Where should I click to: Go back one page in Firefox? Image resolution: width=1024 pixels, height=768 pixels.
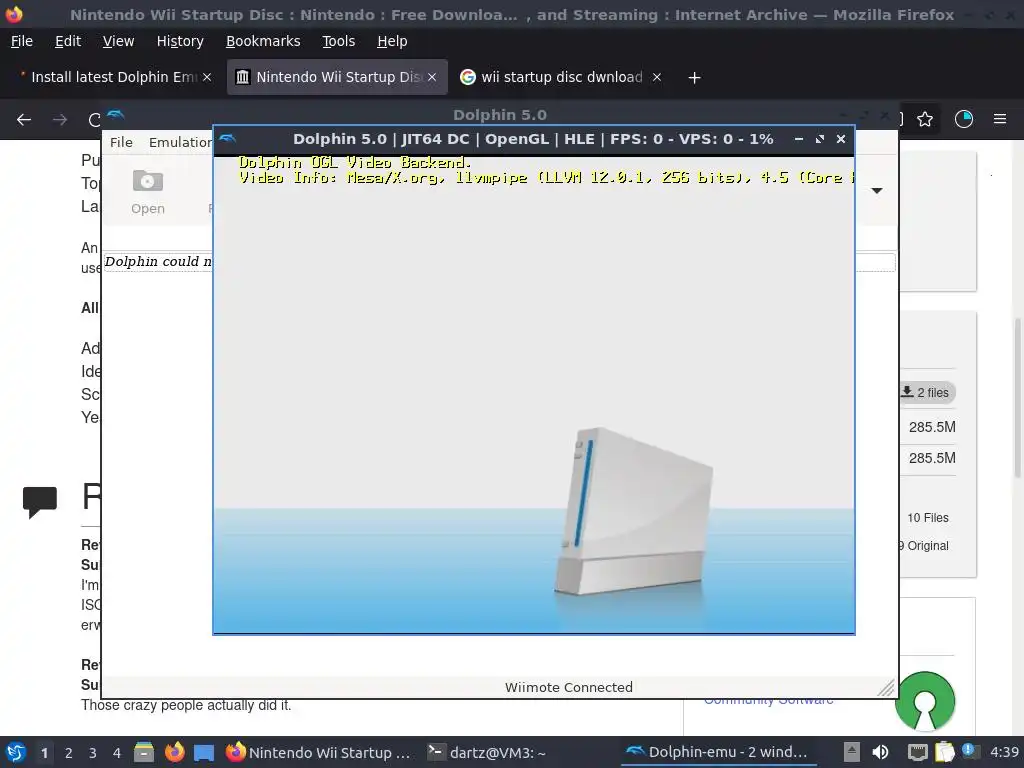[x=24, y=120]
